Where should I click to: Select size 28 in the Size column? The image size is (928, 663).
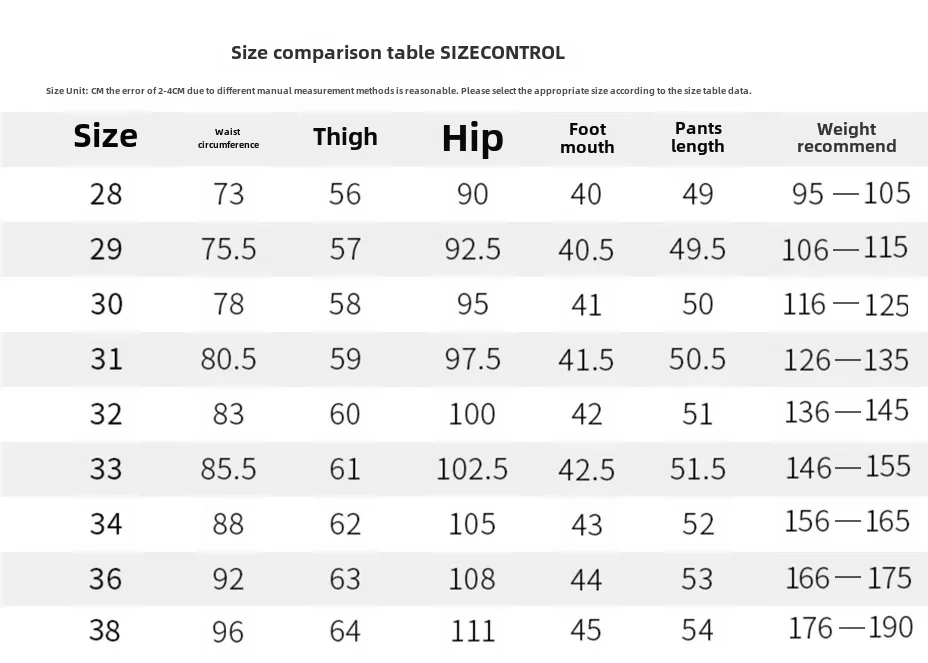coord(106,193)
